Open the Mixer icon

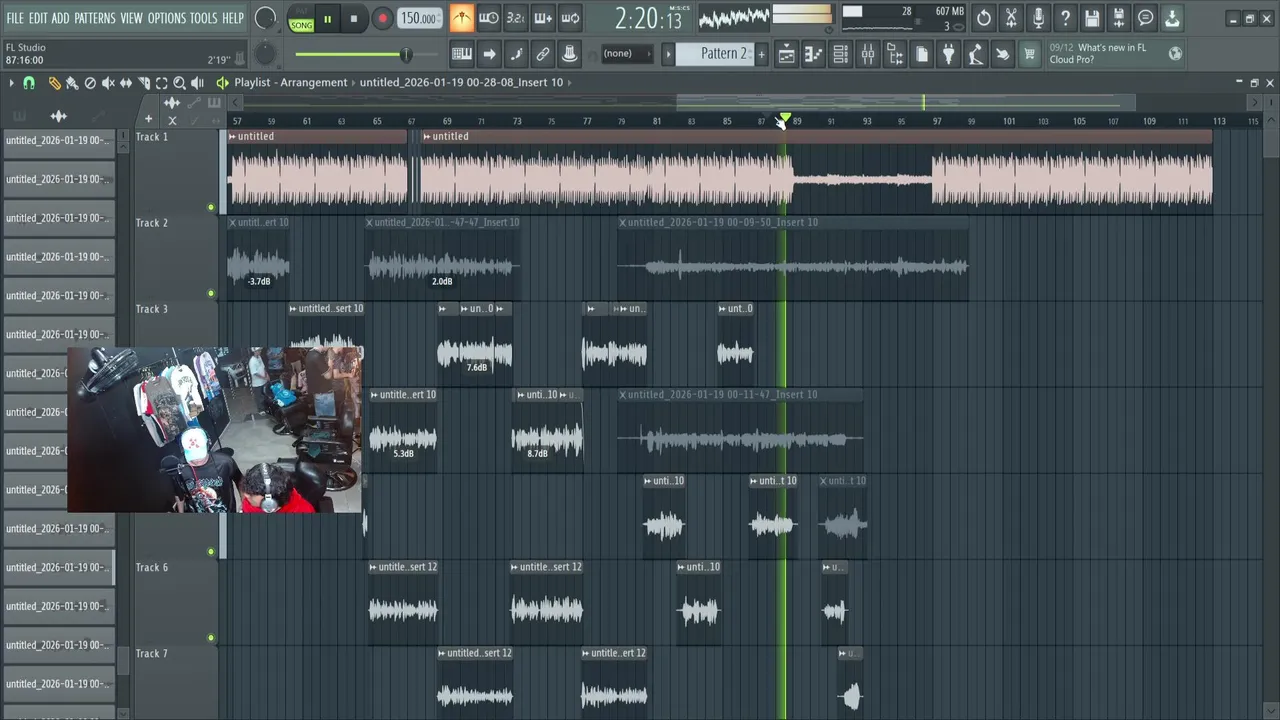click(x=868, y=54)
